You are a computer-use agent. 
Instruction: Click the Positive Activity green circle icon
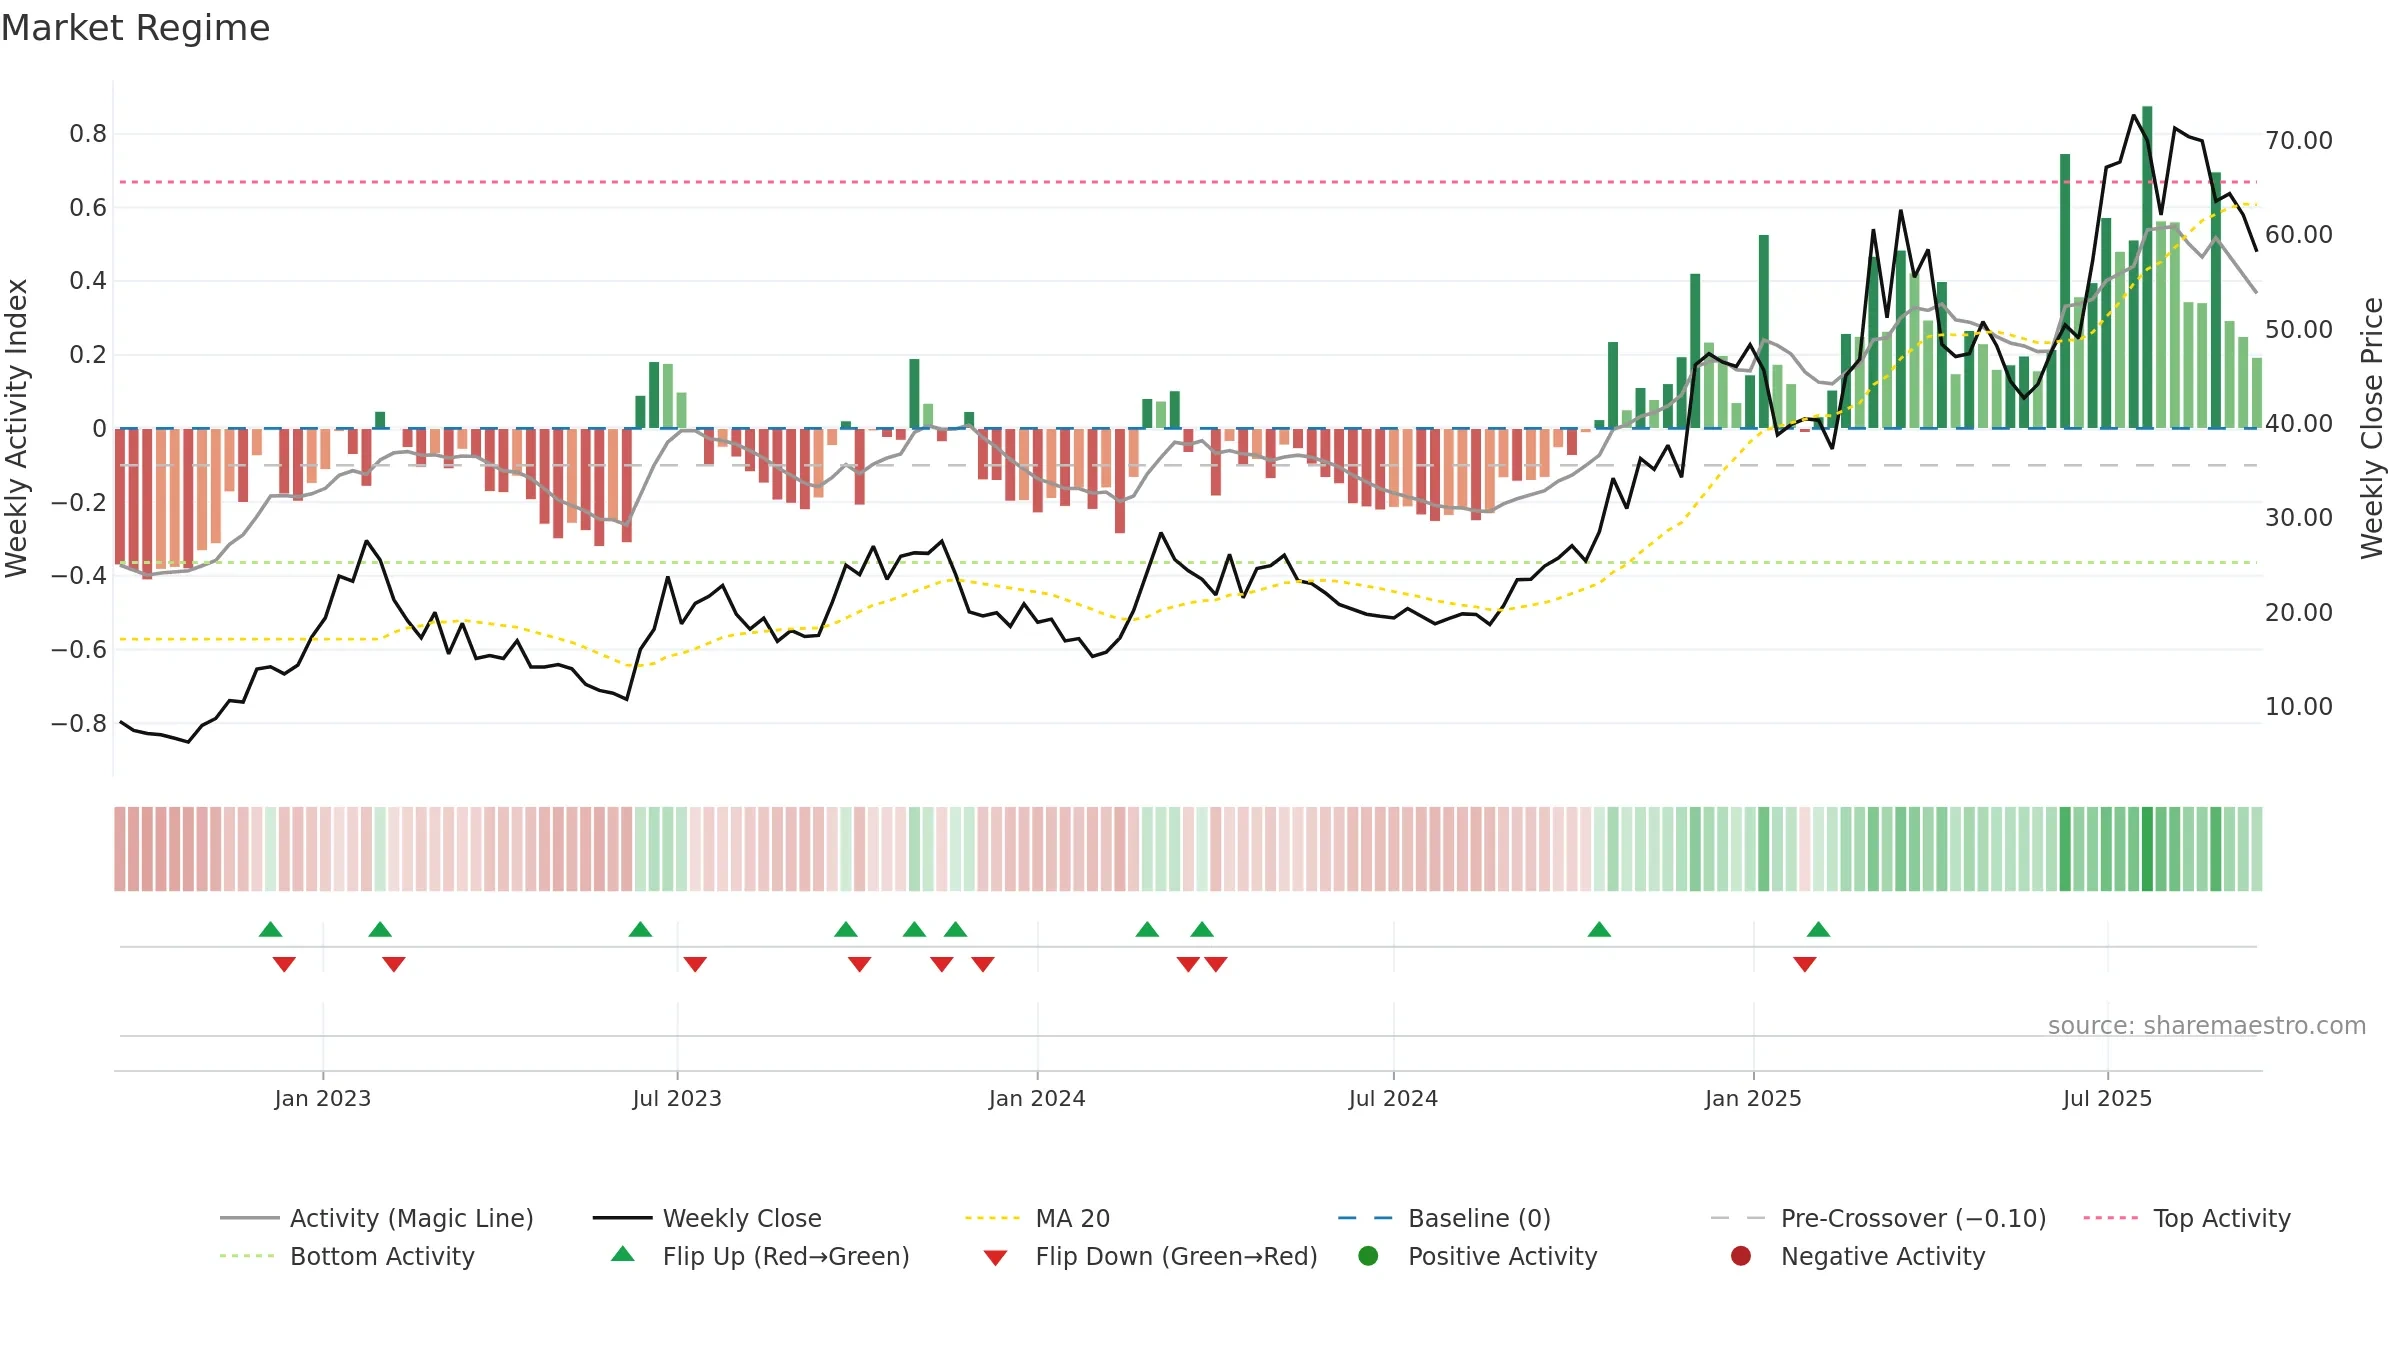(1368, 1256)
